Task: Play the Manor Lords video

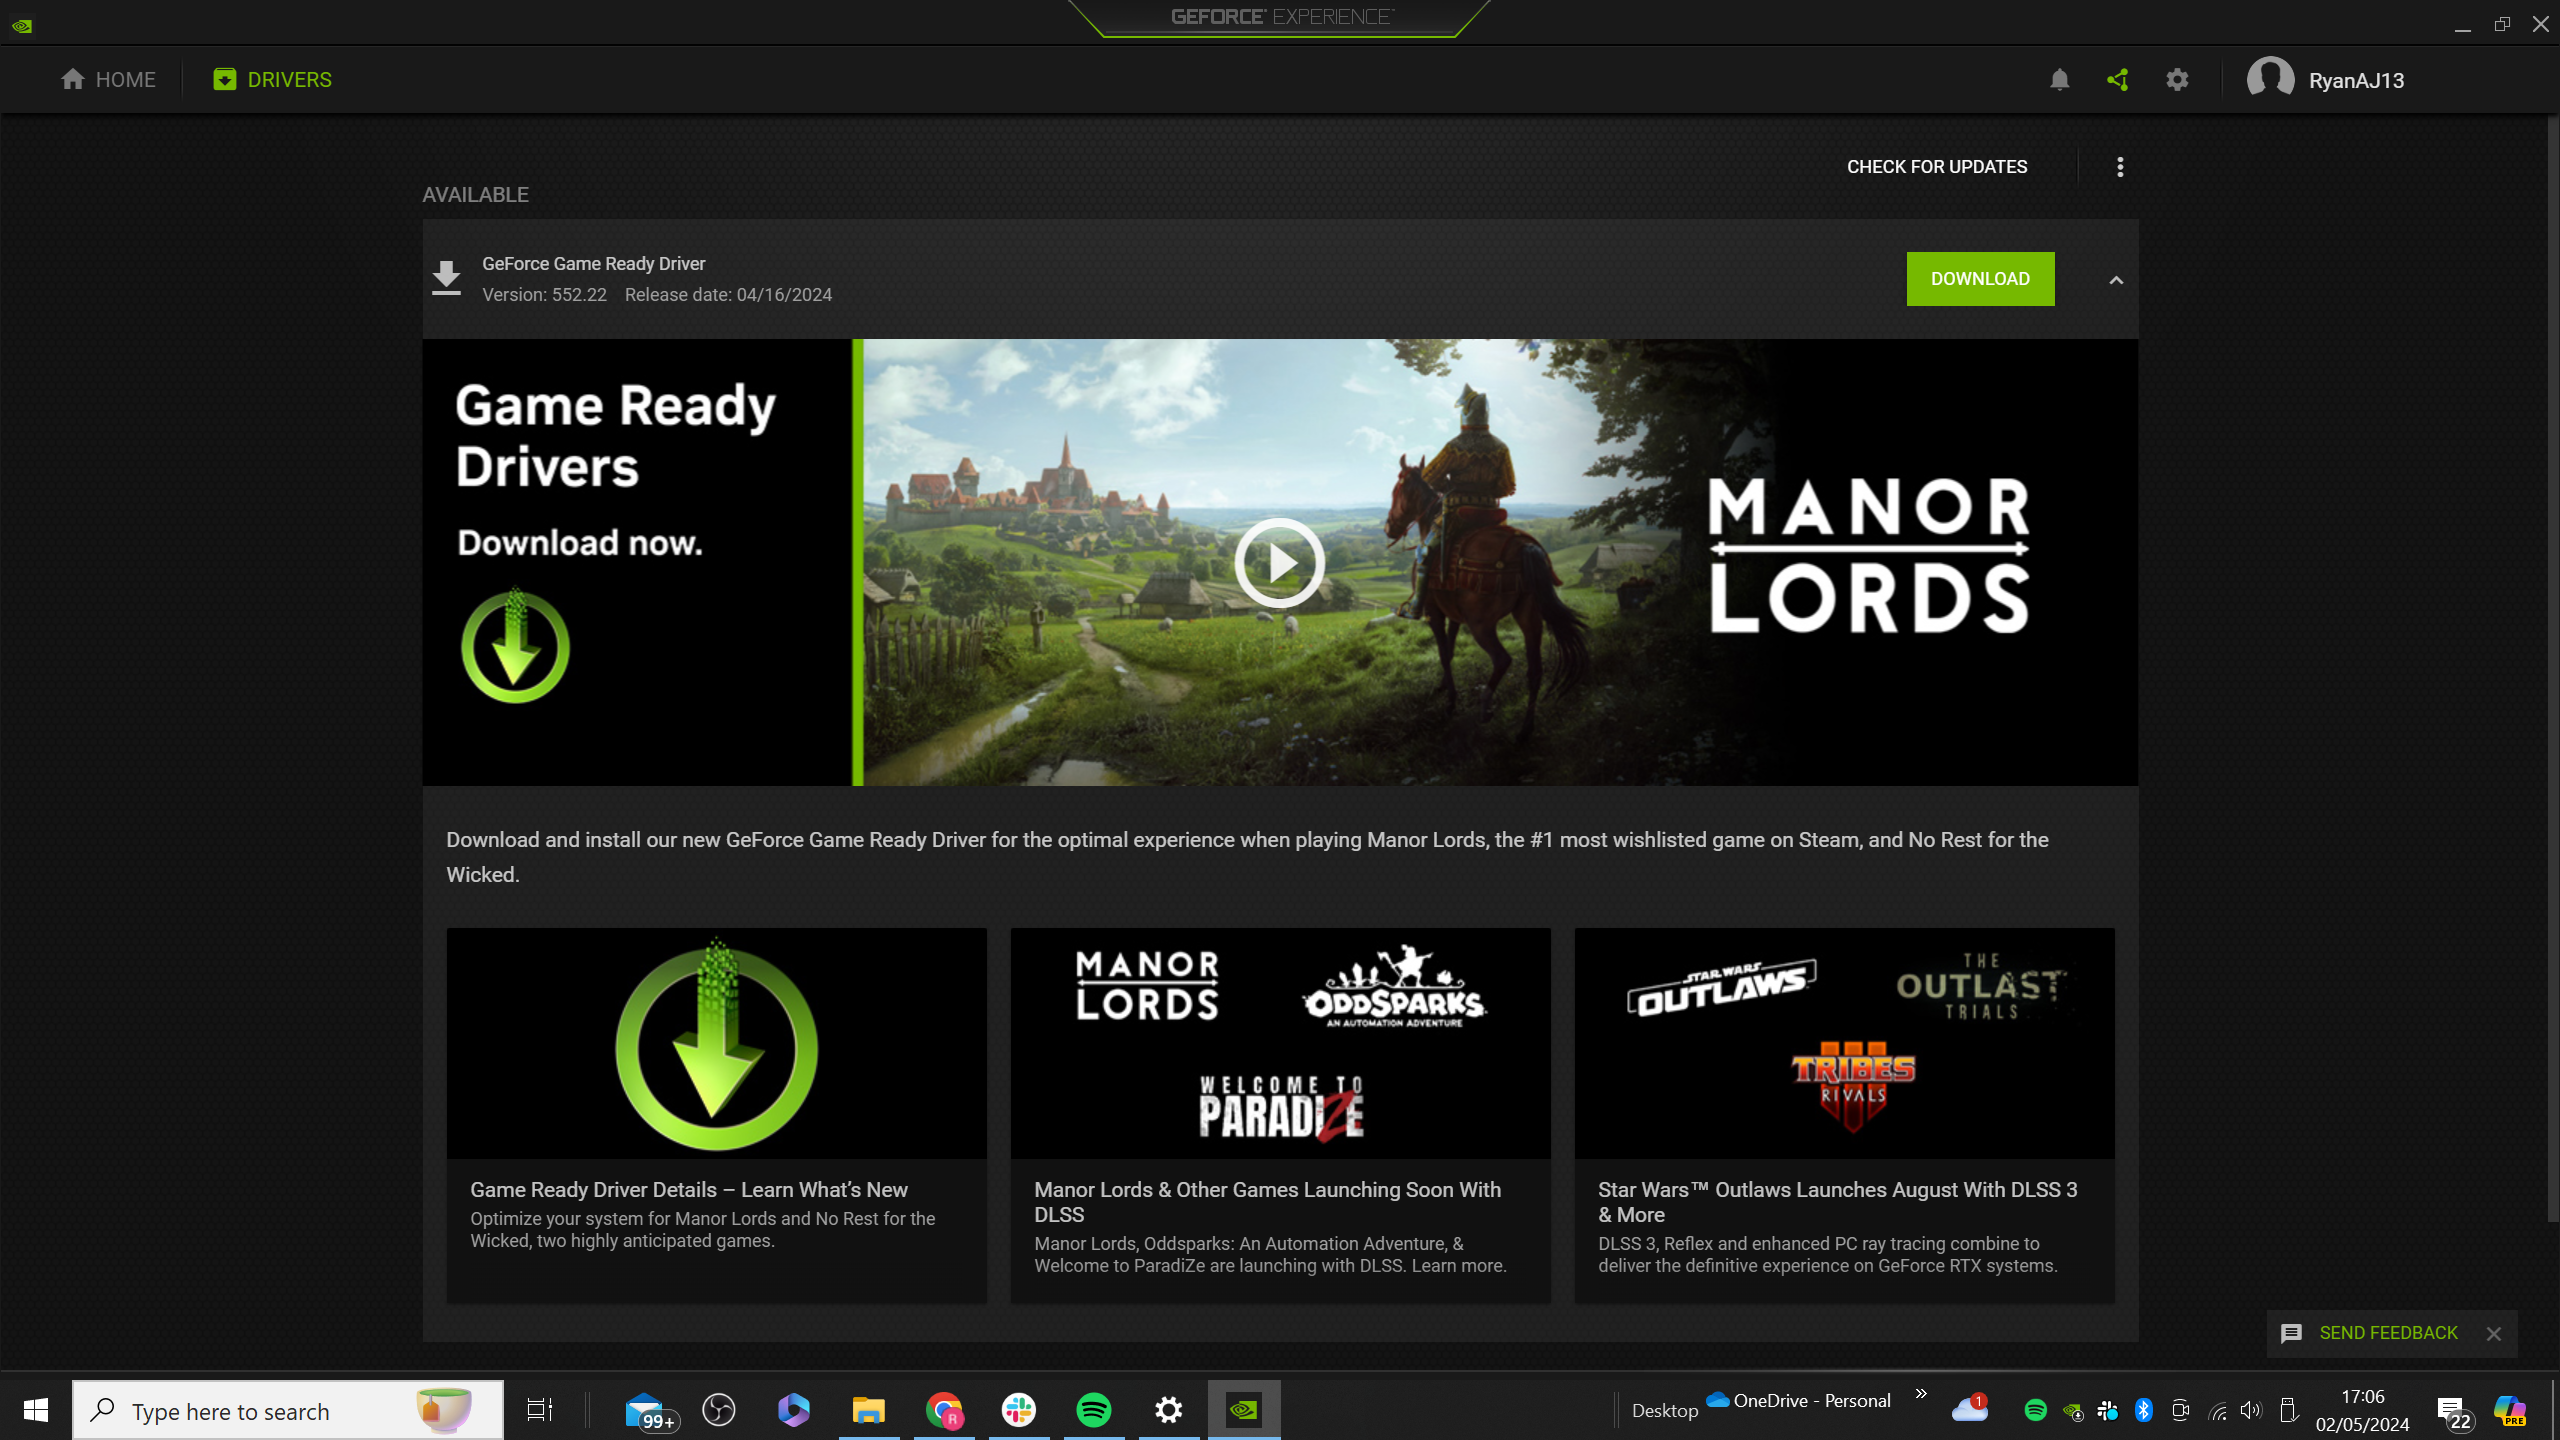Action: click(1279, 563)
